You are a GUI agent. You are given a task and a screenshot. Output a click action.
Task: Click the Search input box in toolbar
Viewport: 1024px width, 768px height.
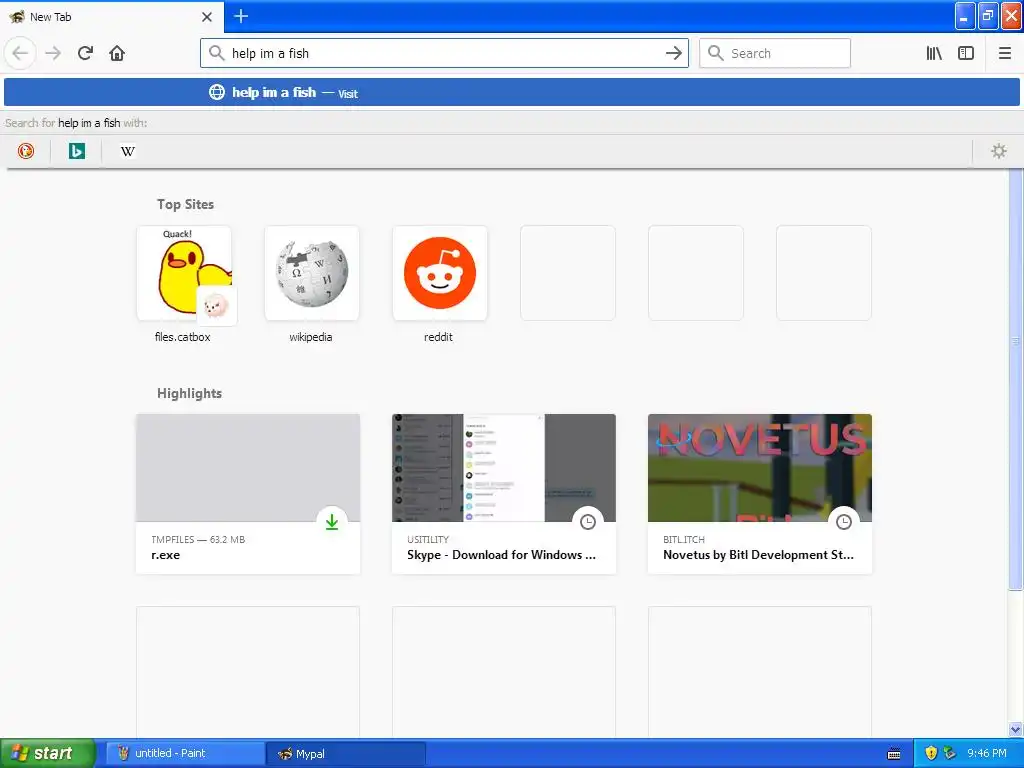[x=775, y=53]
